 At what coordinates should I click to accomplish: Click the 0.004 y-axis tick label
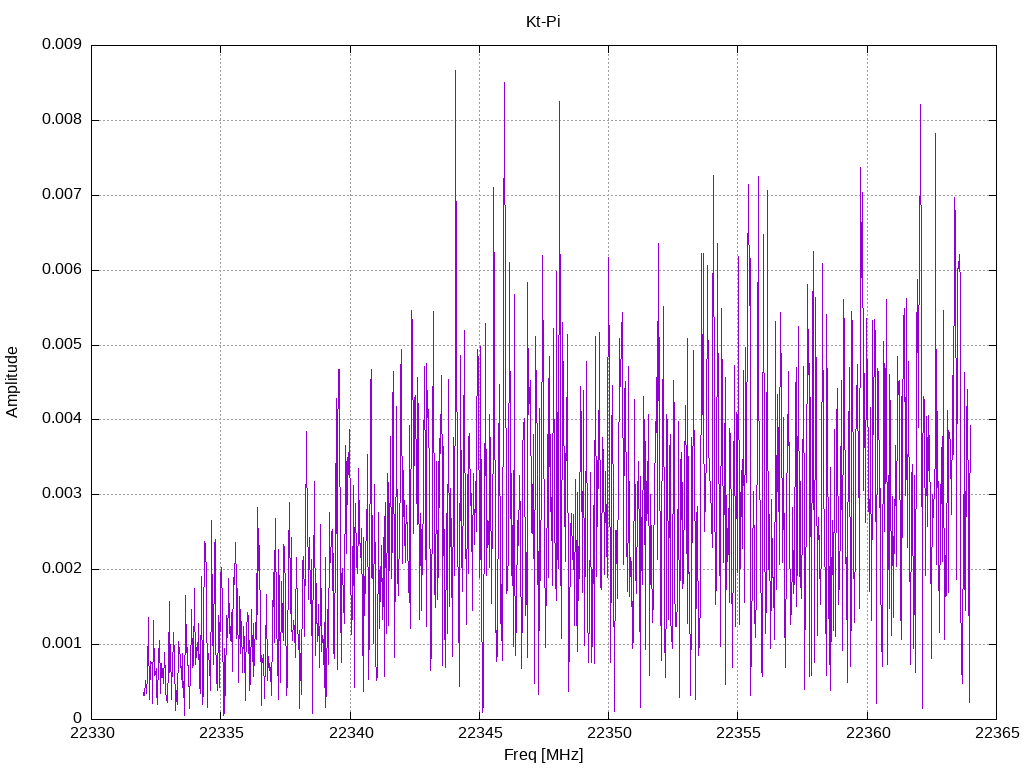pos(62,419)
